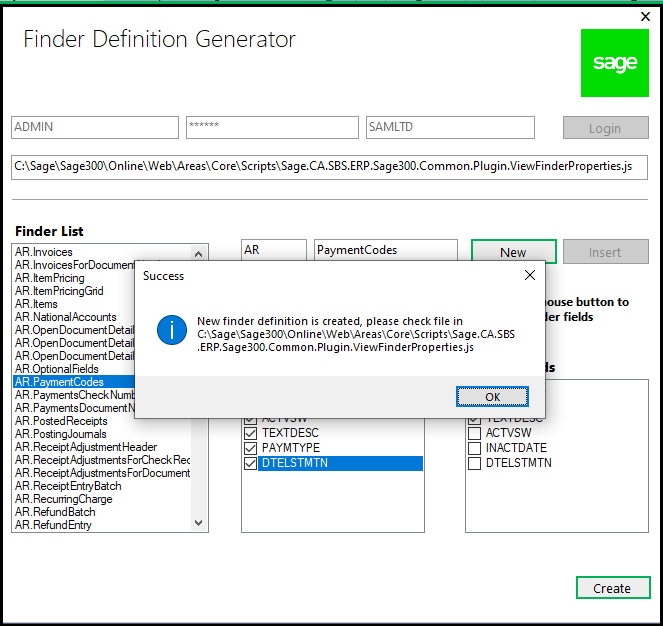Toggle the TEXTDESC checkbox in middle list
This screenshot has height=626, width=663.
click(250, 433)
